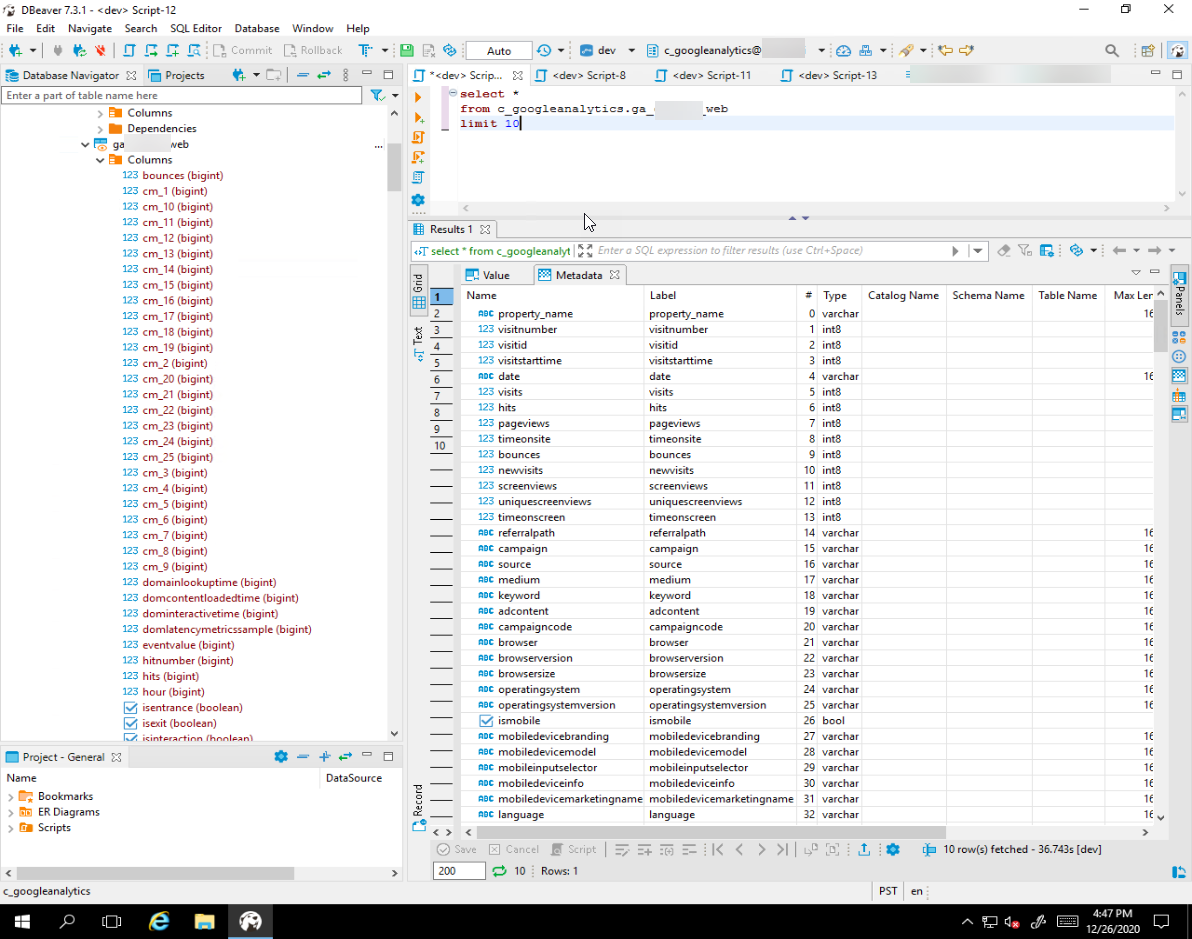The height and width of the screenshot is (939, 1192).
Task: Open result viewer settings gear at the bottom
Action: point(893,849)
